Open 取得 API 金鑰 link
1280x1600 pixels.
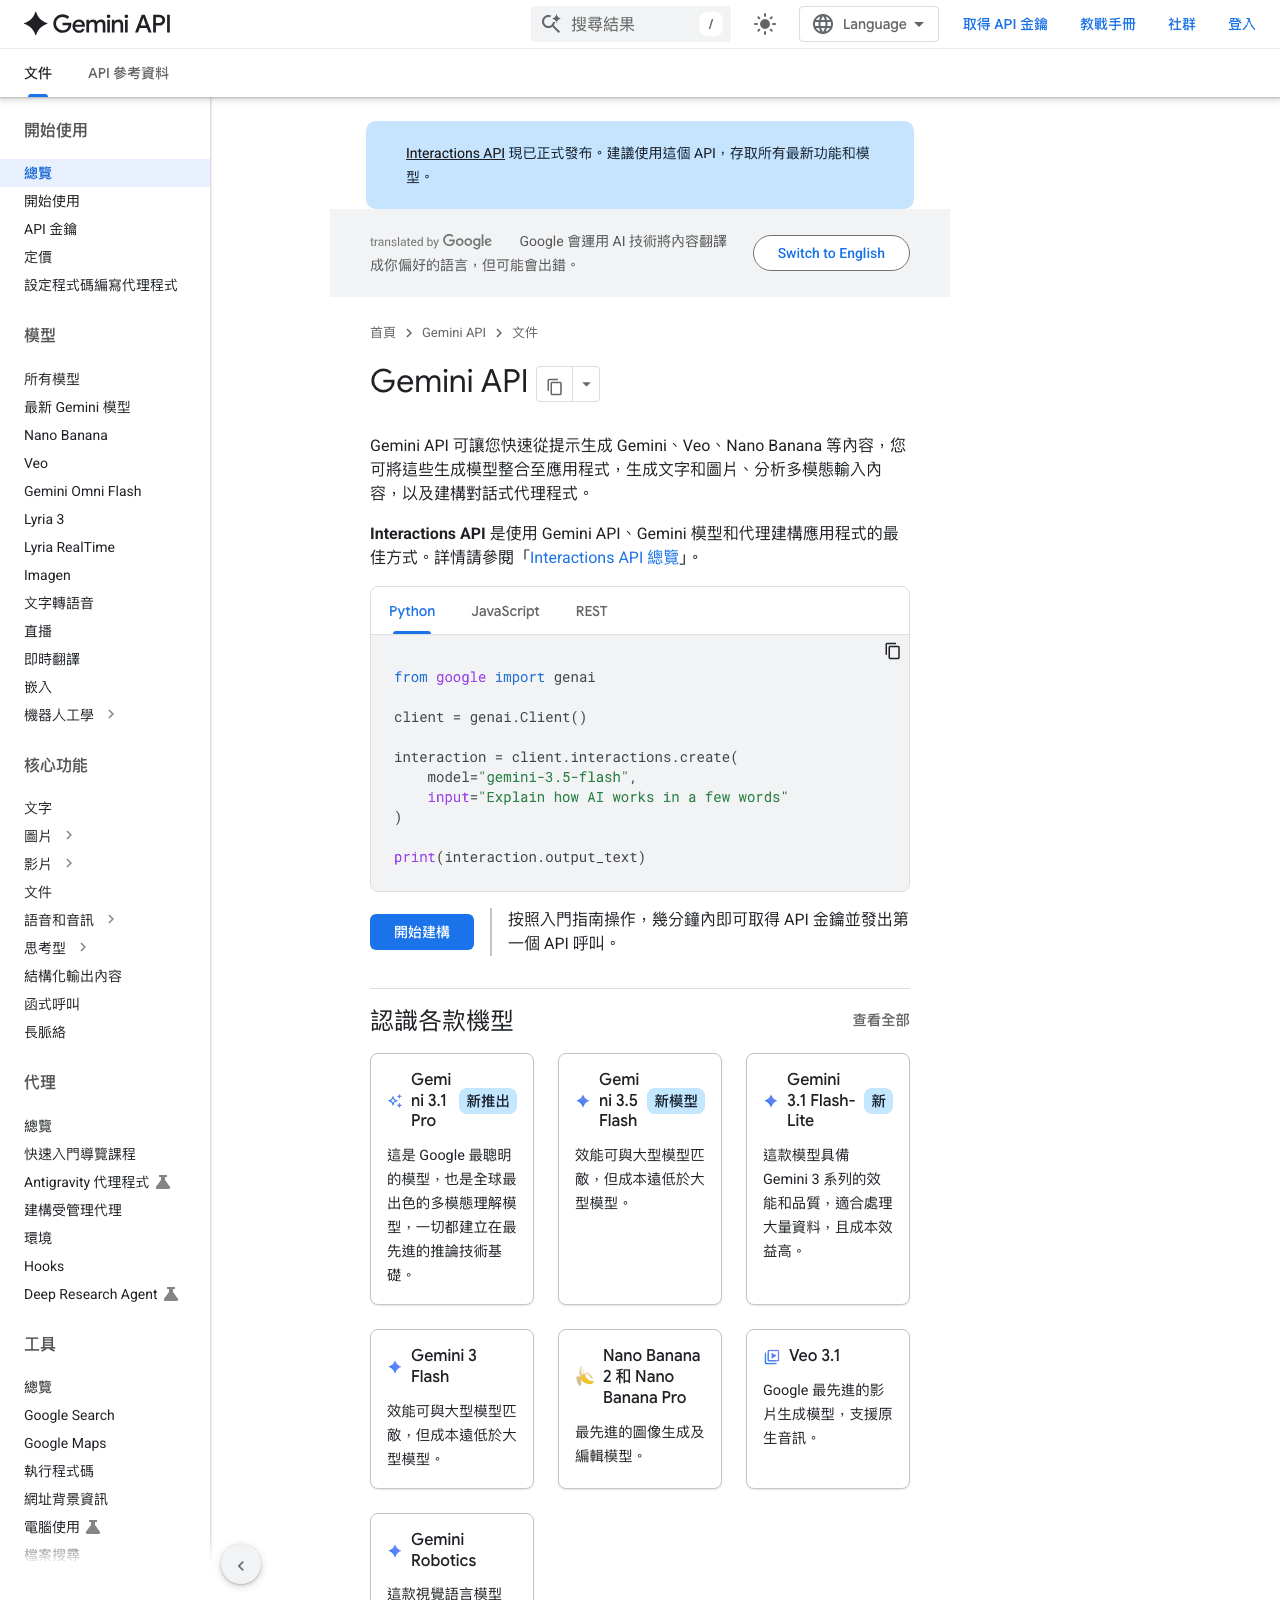[1005, 24]
